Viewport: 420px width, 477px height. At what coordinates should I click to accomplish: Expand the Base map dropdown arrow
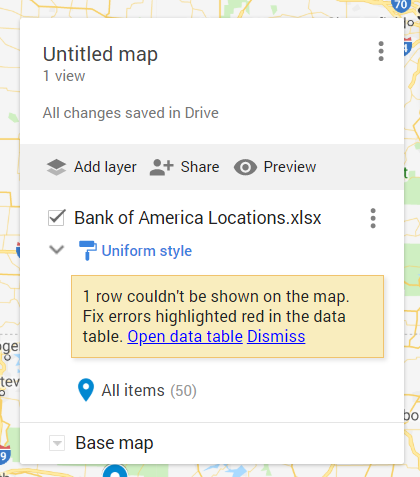point(57,443)
